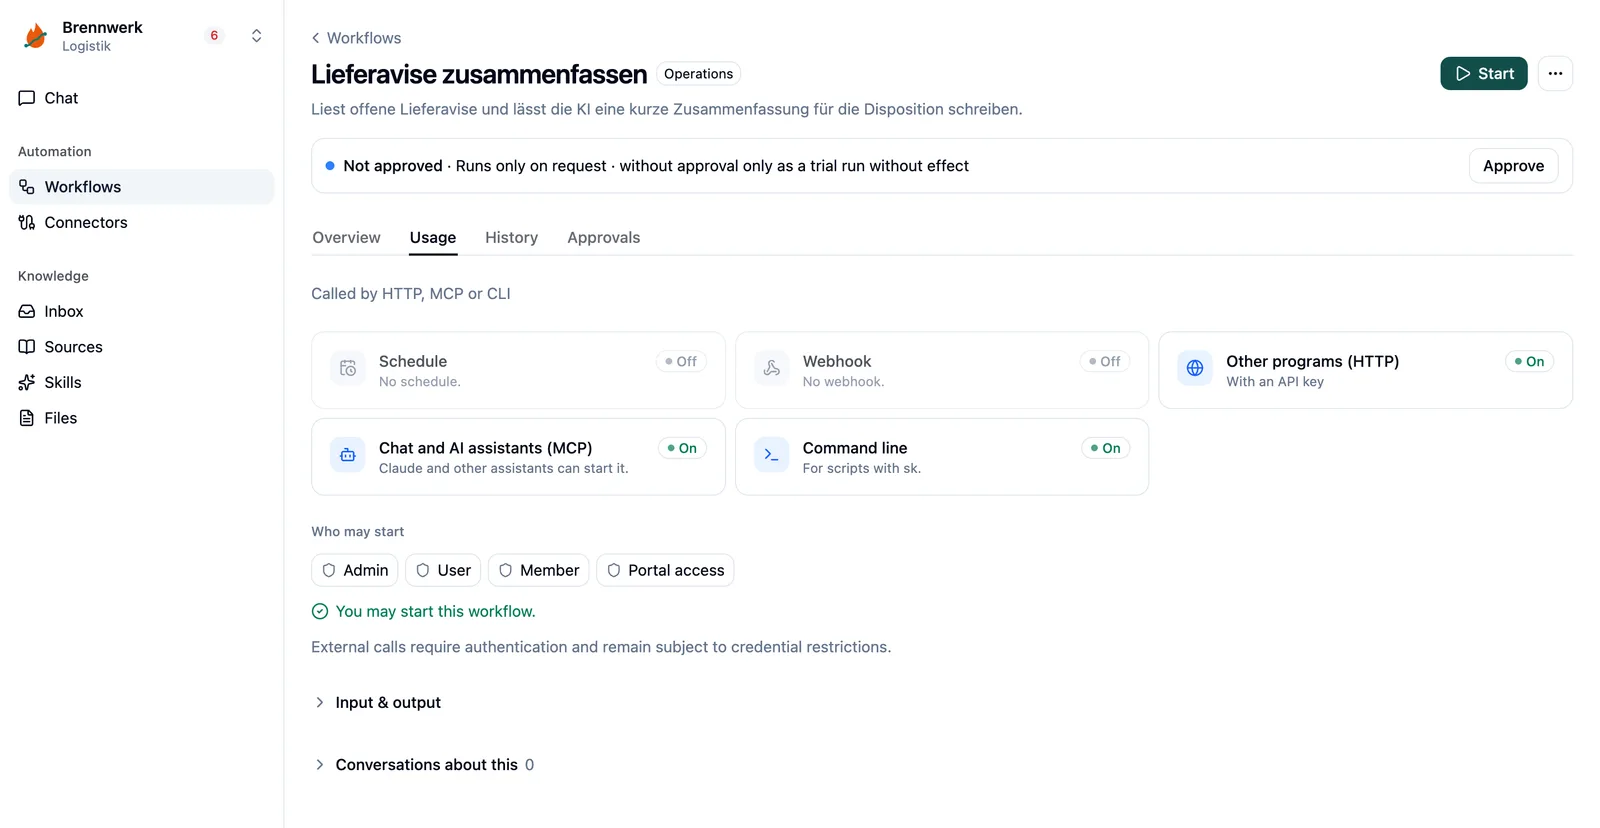Click the Chat speech bubble icon
Image resolution: width=1600 pixels, height=828 pixels.
click(x=27, y=98)
